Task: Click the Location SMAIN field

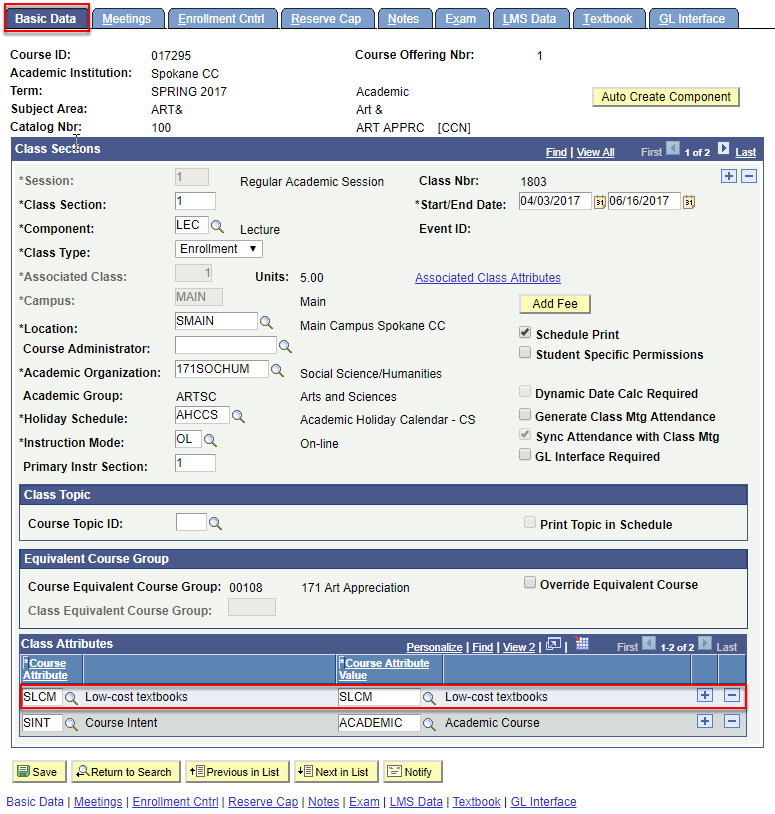Action: pos(216,321)
